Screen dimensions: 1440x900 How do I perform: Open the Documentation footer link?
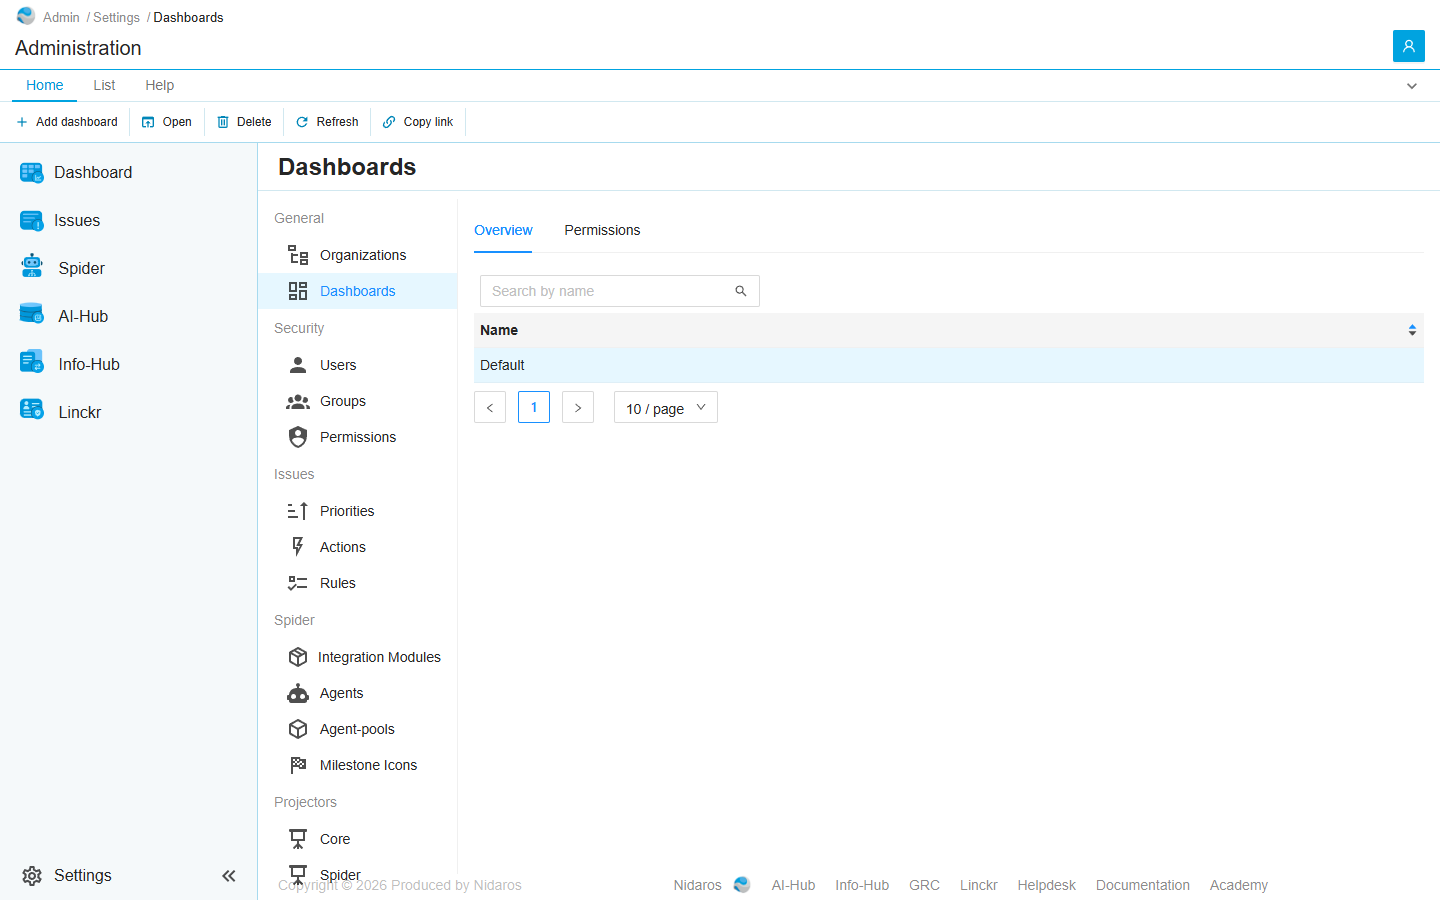[x=1143, y=885]
